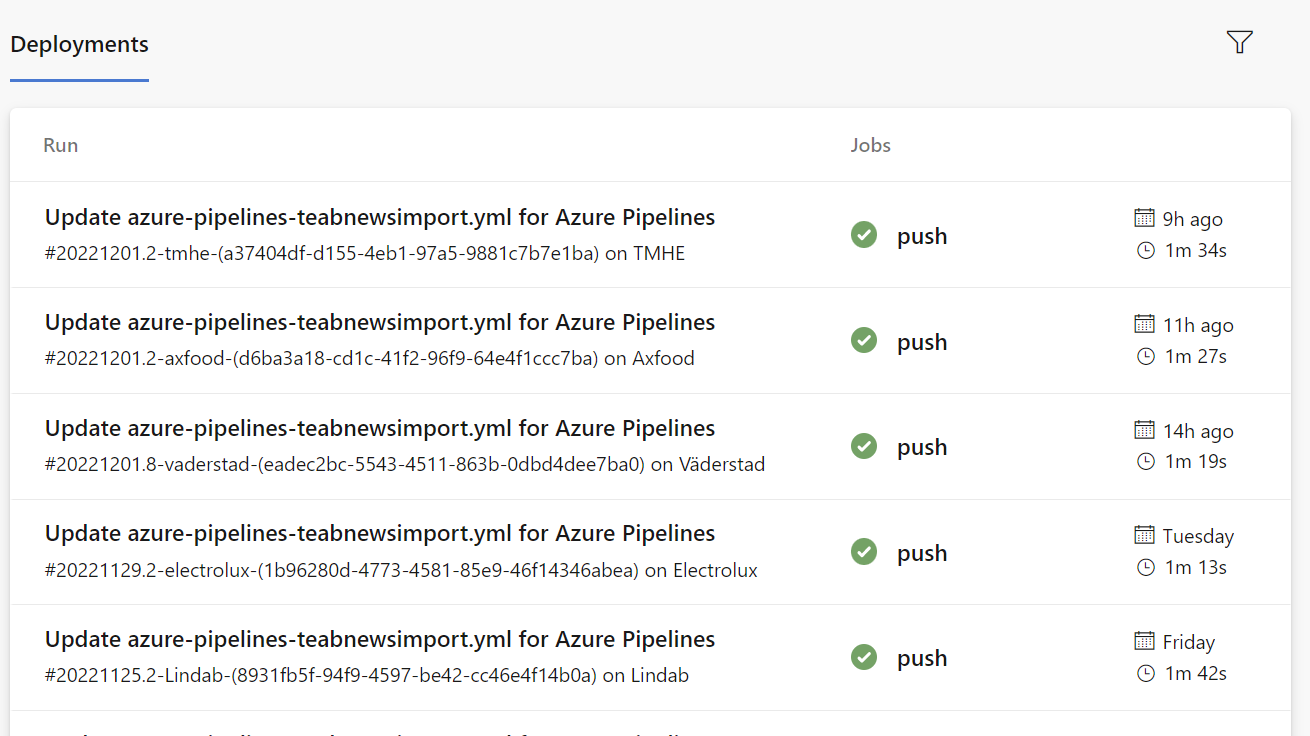The image size is (1310, 736).
Task: Open the Axfood deployment run title
Action: point(380,322)
